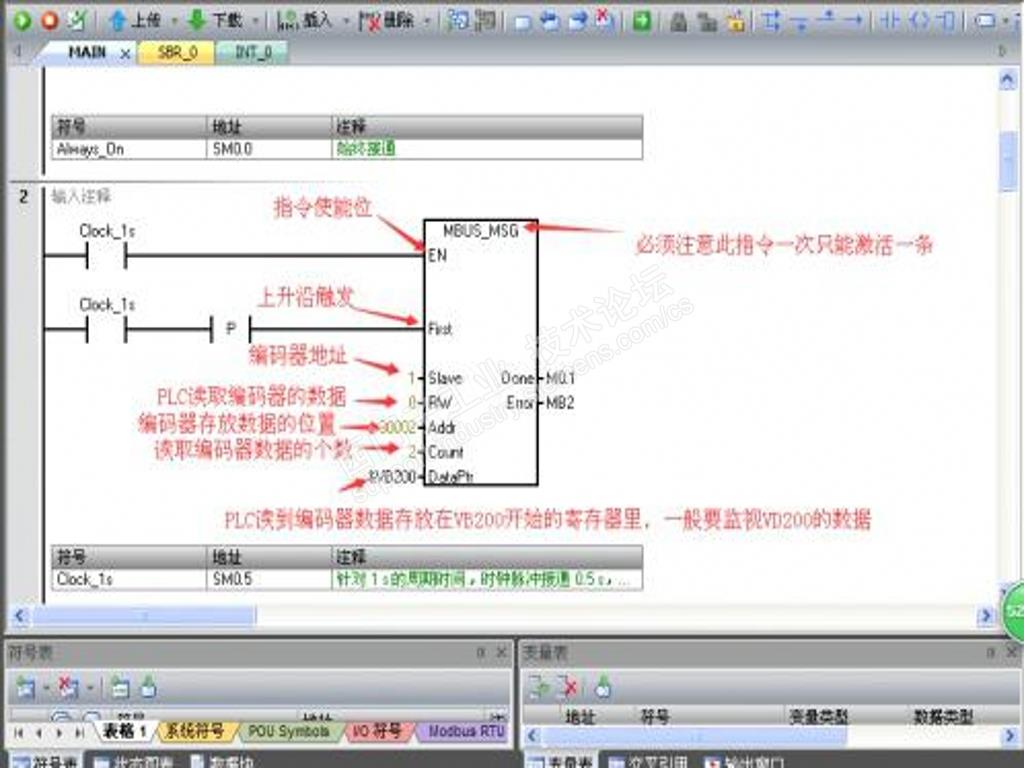Click the program status monitoring icon

coord(458,21)
